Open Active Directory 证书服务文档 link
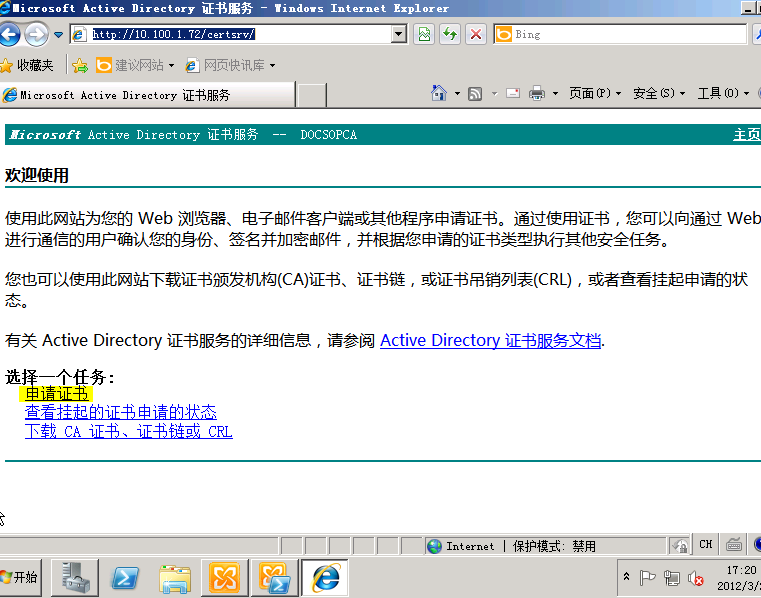The height and width of the screenshot is (598, 761). click(x=490, y=340)
